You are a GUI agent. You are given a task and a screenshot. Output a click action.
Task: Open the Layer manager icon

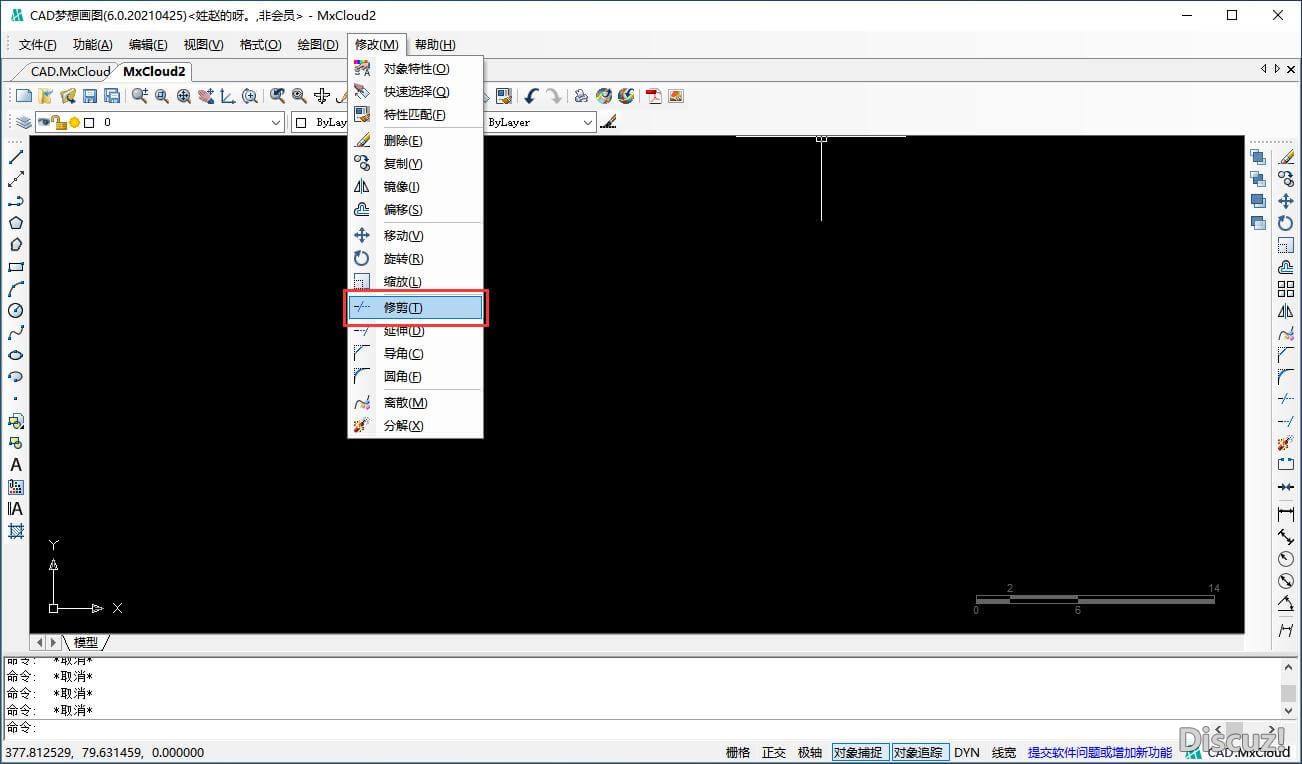click(24, 122)
